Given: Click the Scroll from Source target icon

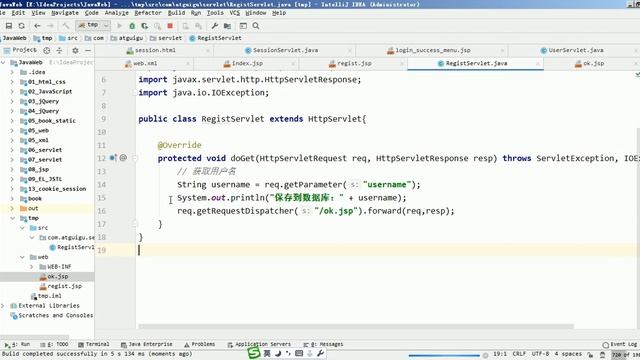Looking at the screenshot, I should pos(47,50).
